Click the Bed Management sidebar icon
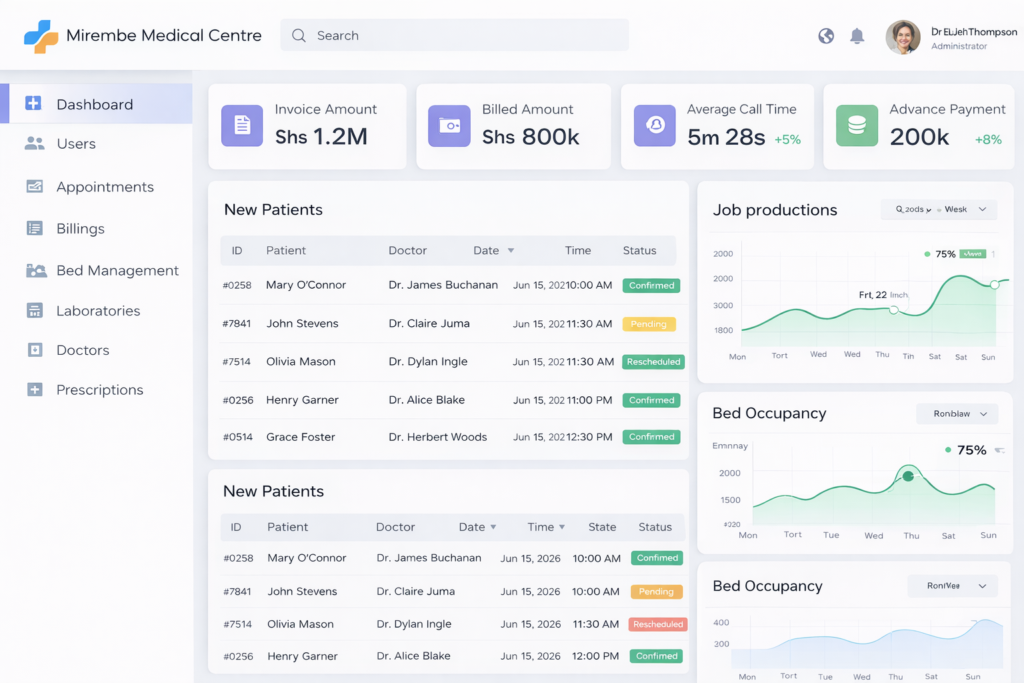1024x683 pixels. (36, 270)
